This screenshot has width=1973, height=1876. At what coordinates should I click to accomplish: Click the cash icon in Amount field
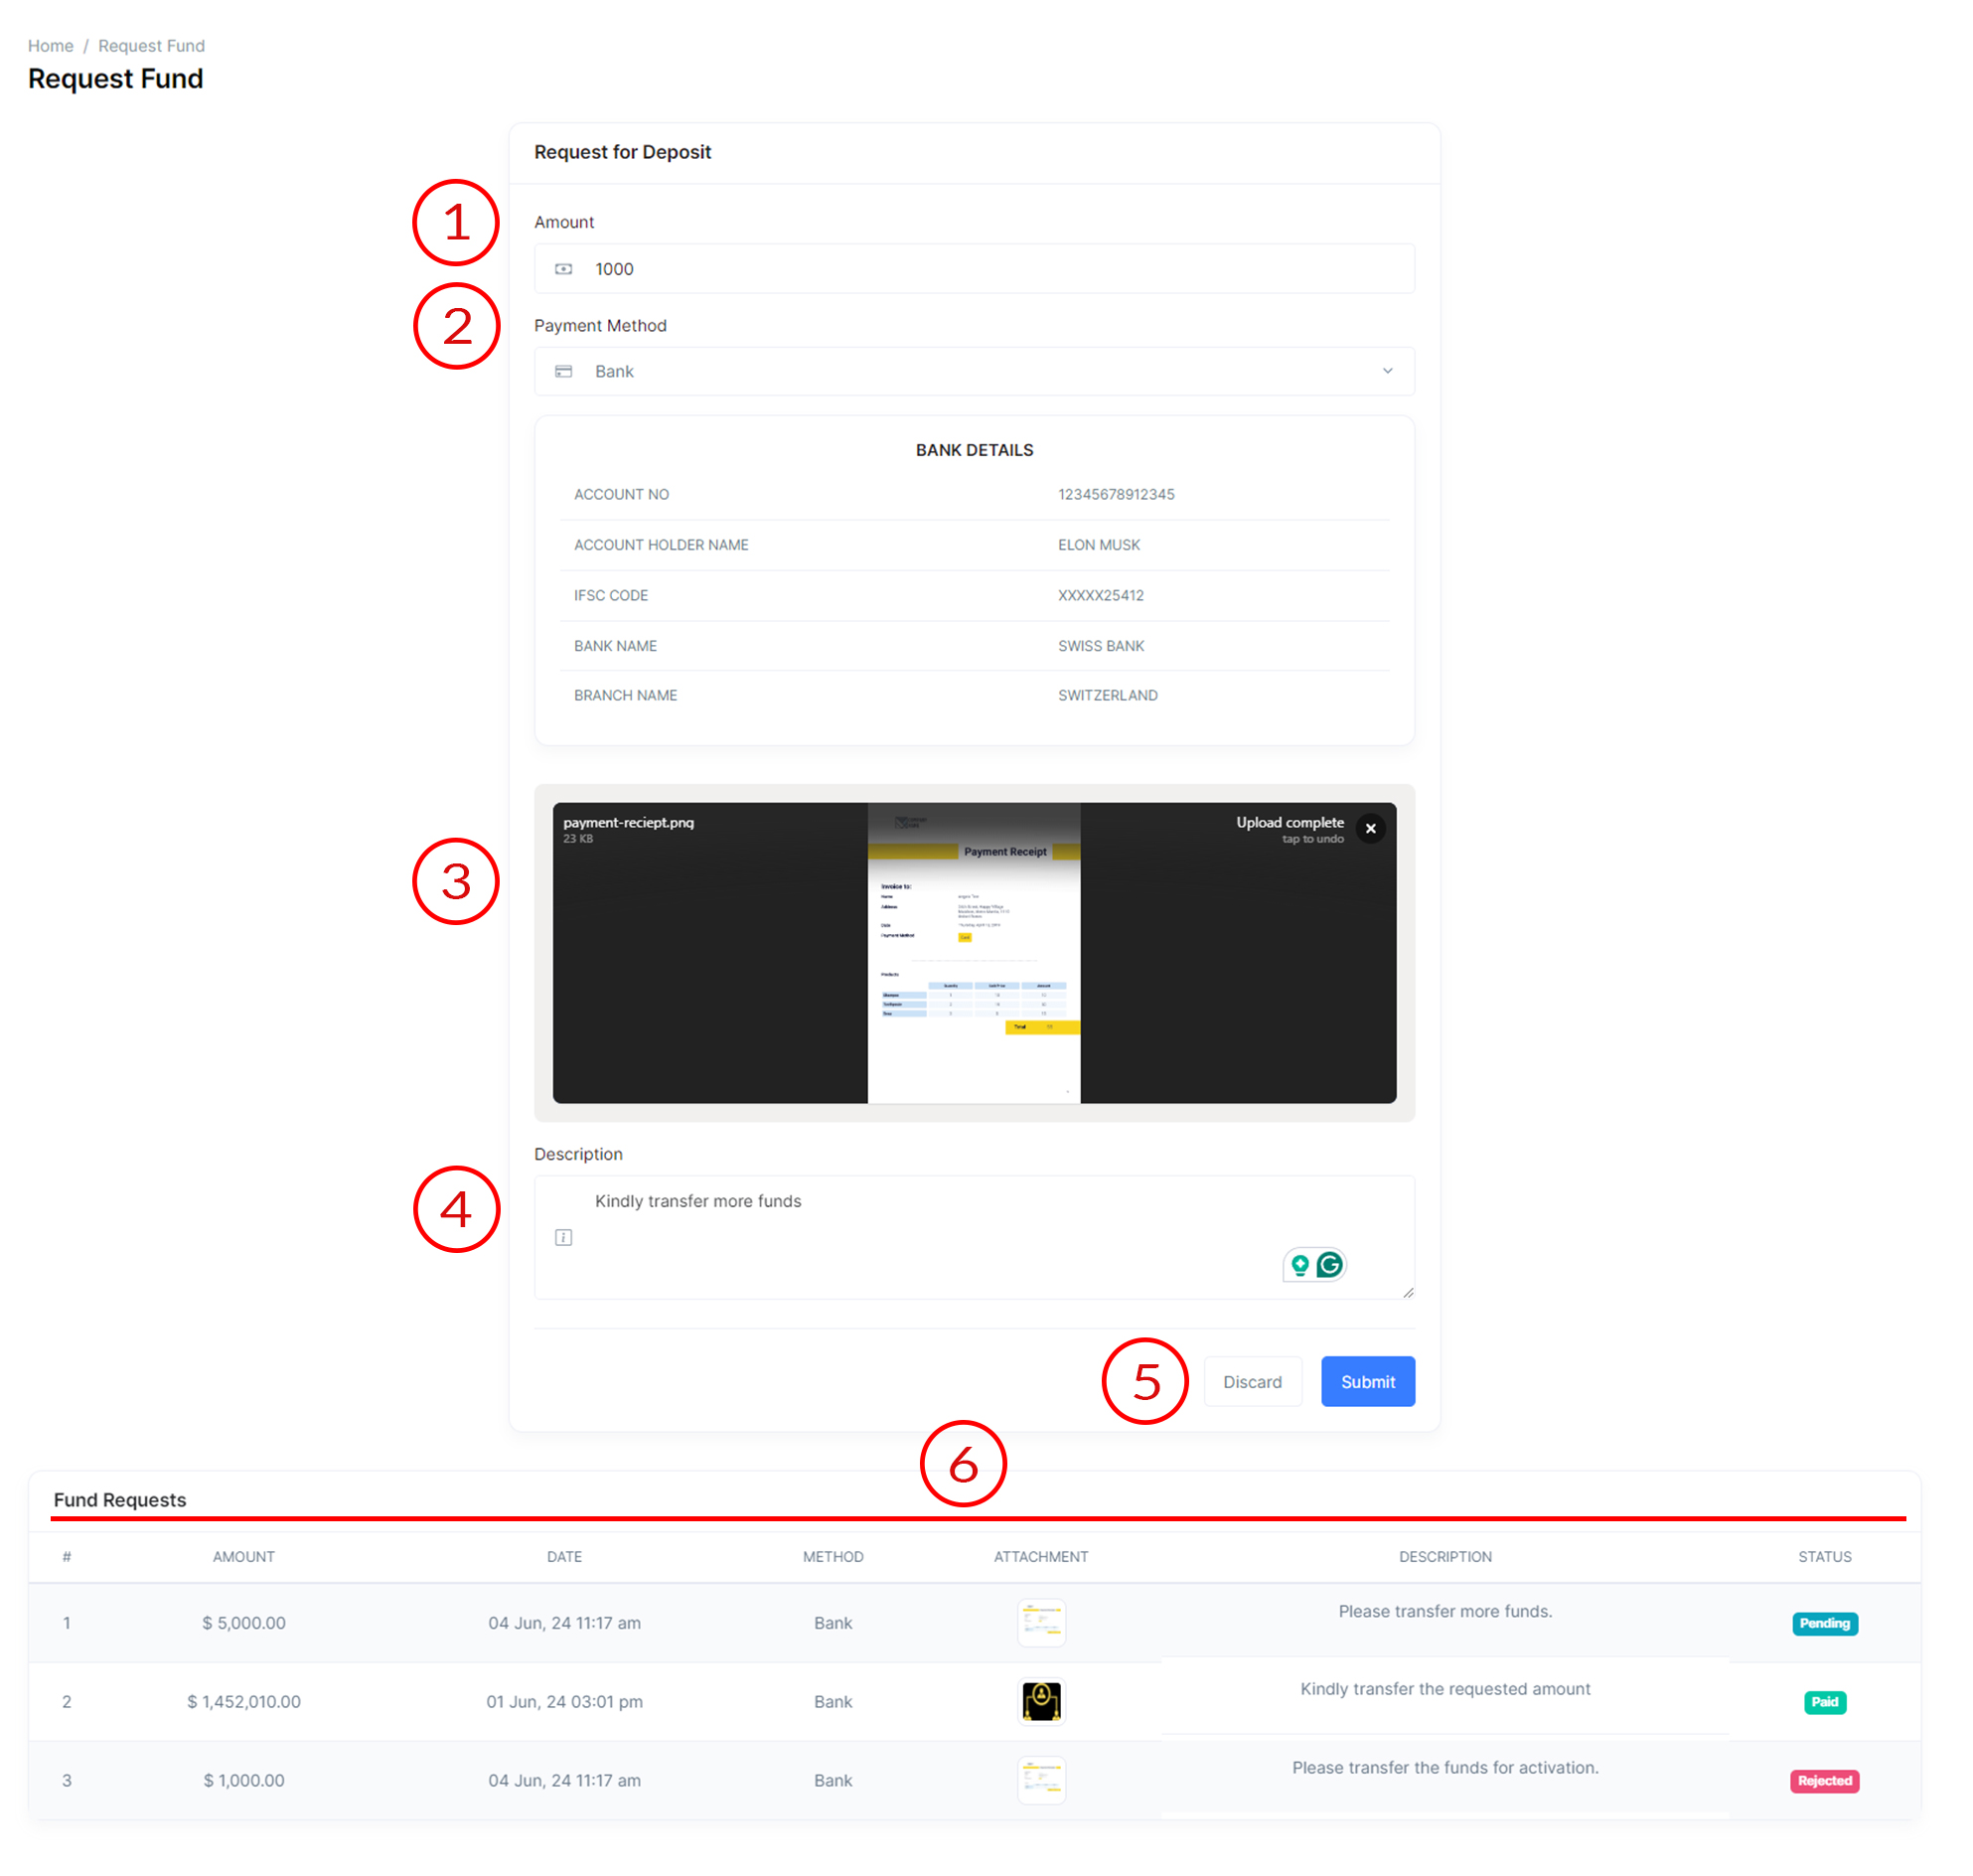pos(564,269)
